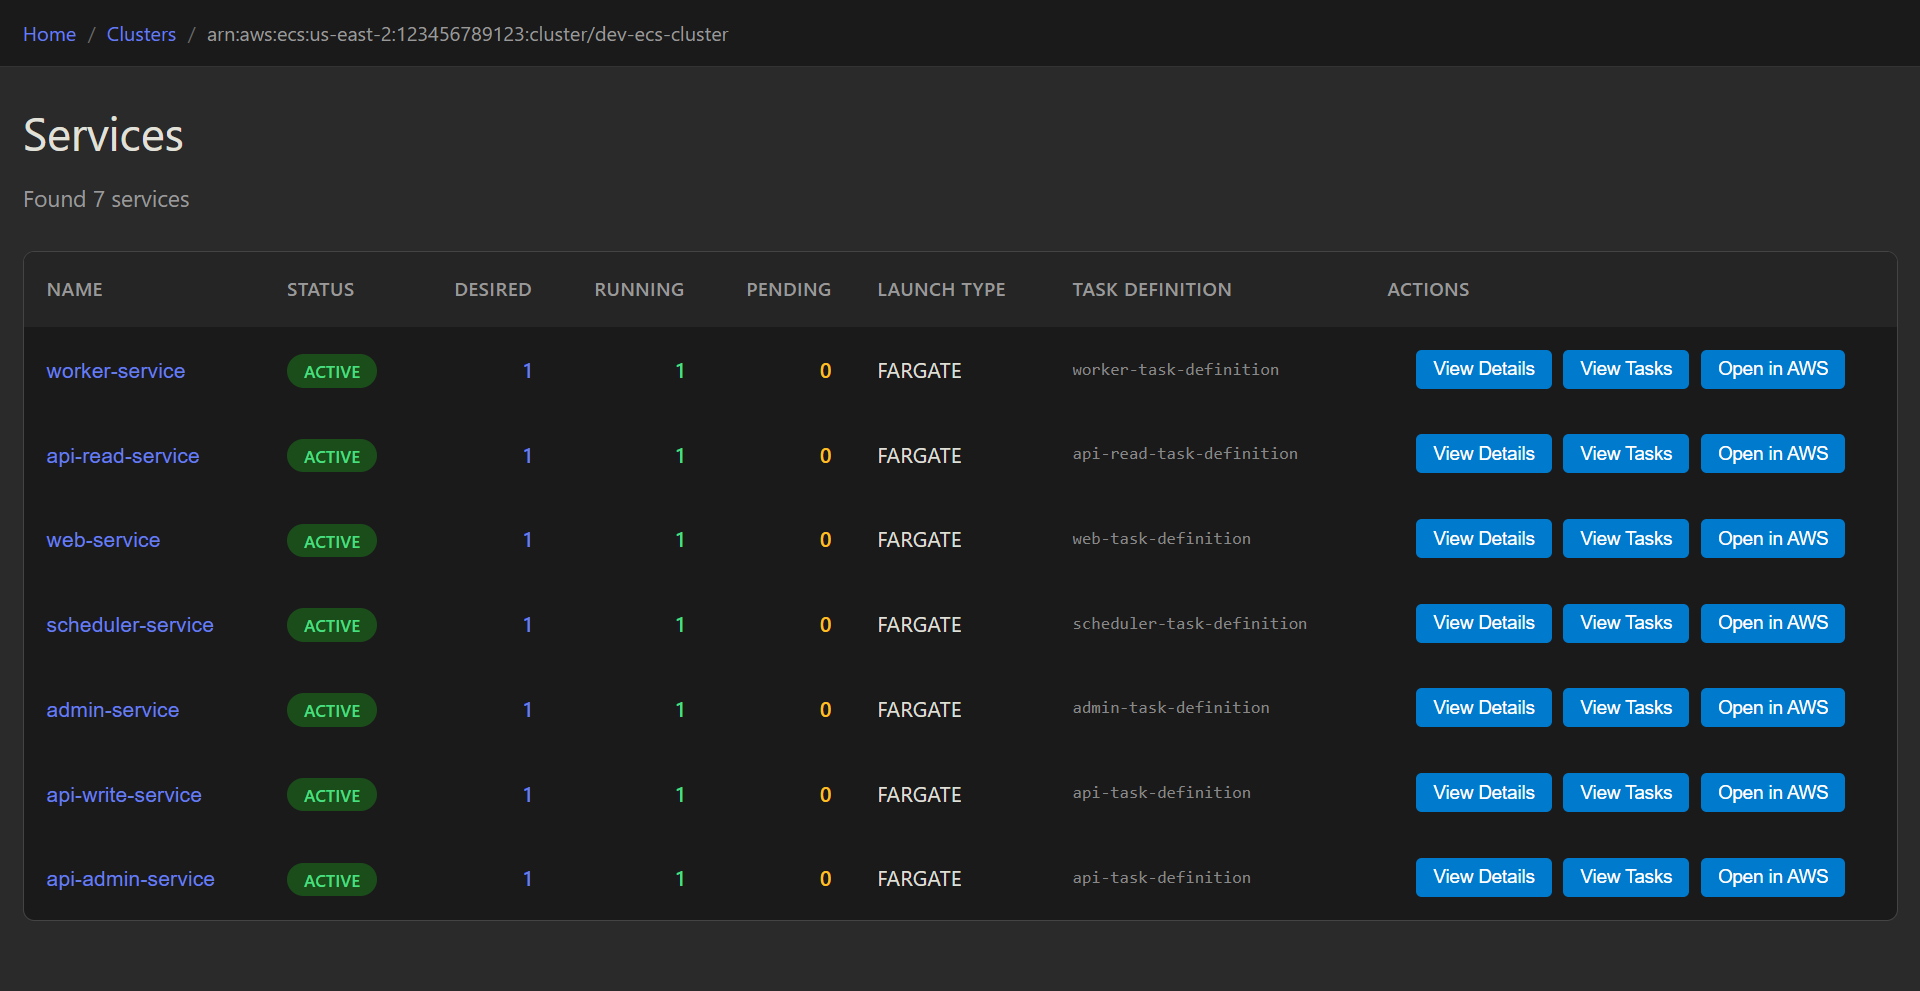
Task: Open the api-read-service link
Action: pyautogui.click(x=122, y=456)
